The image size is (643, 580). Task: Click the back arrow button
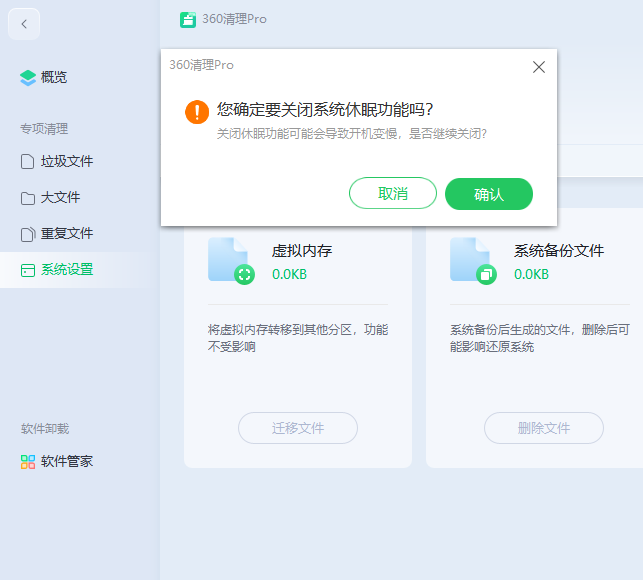coord(24,24)
